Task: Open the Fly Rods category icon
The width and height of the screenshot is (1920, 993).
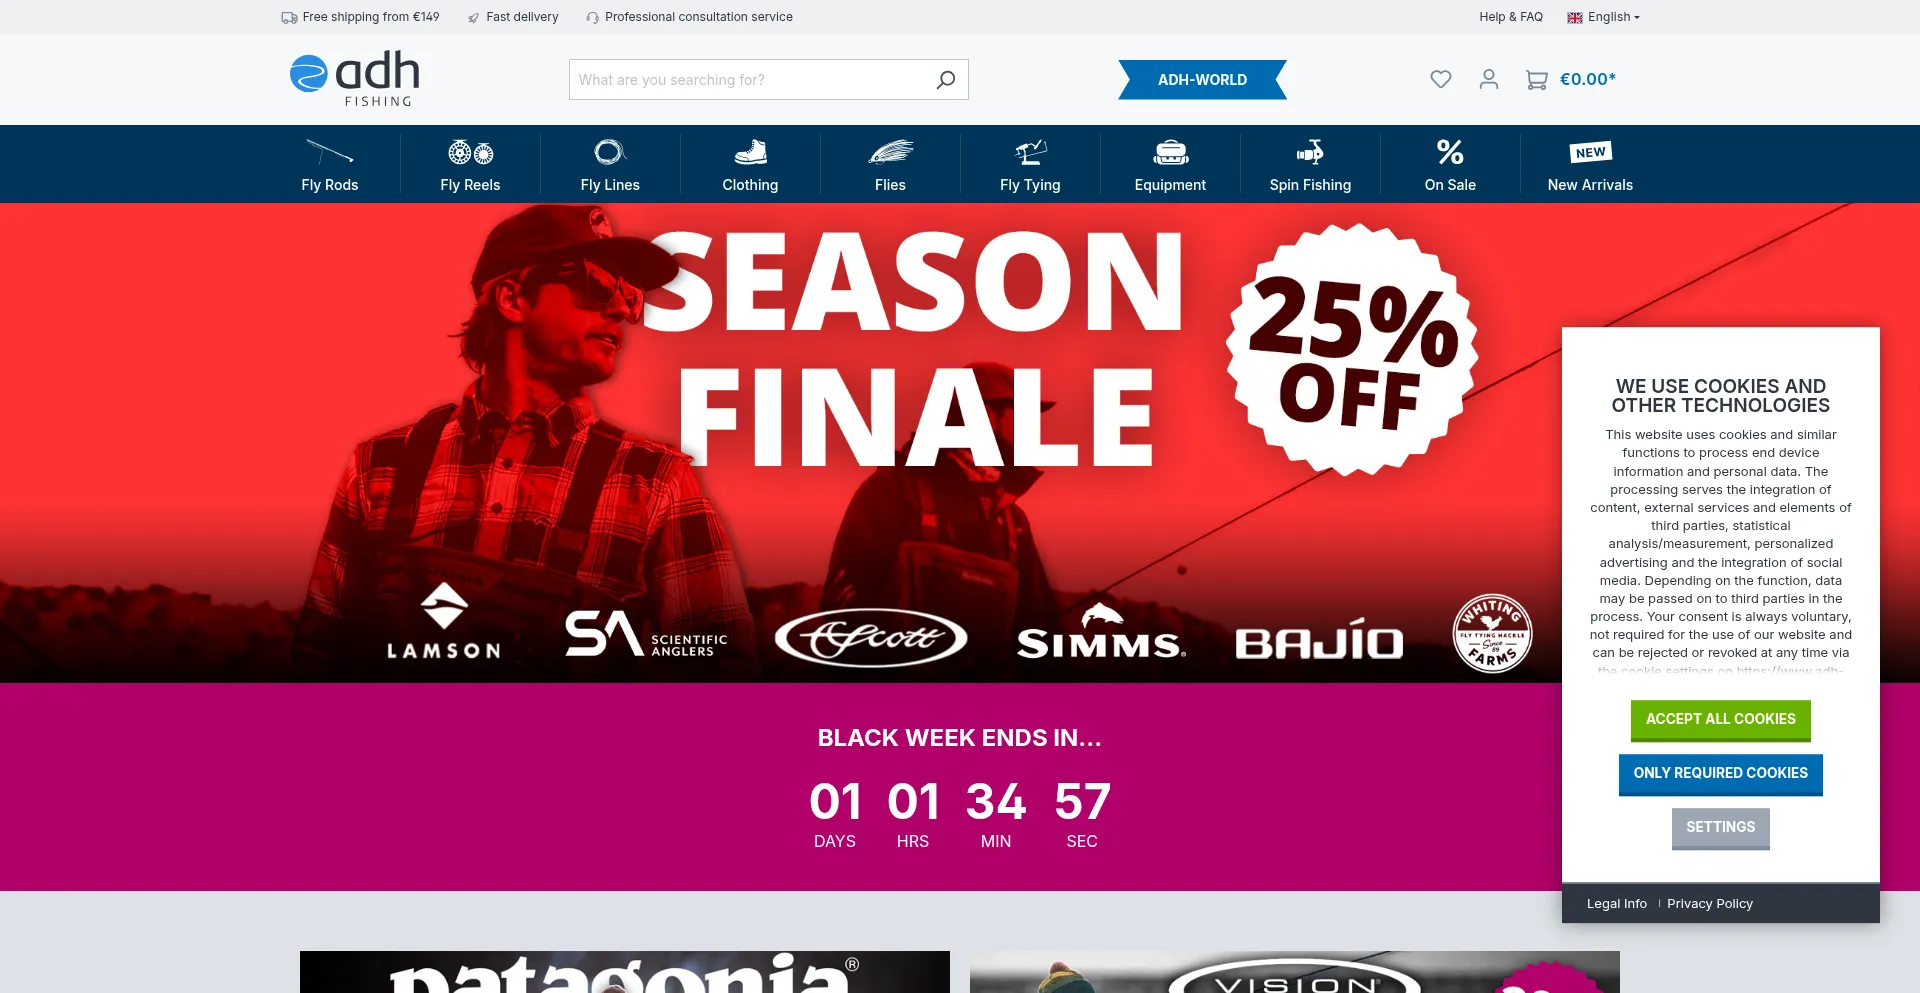Action: coord(330,152)
